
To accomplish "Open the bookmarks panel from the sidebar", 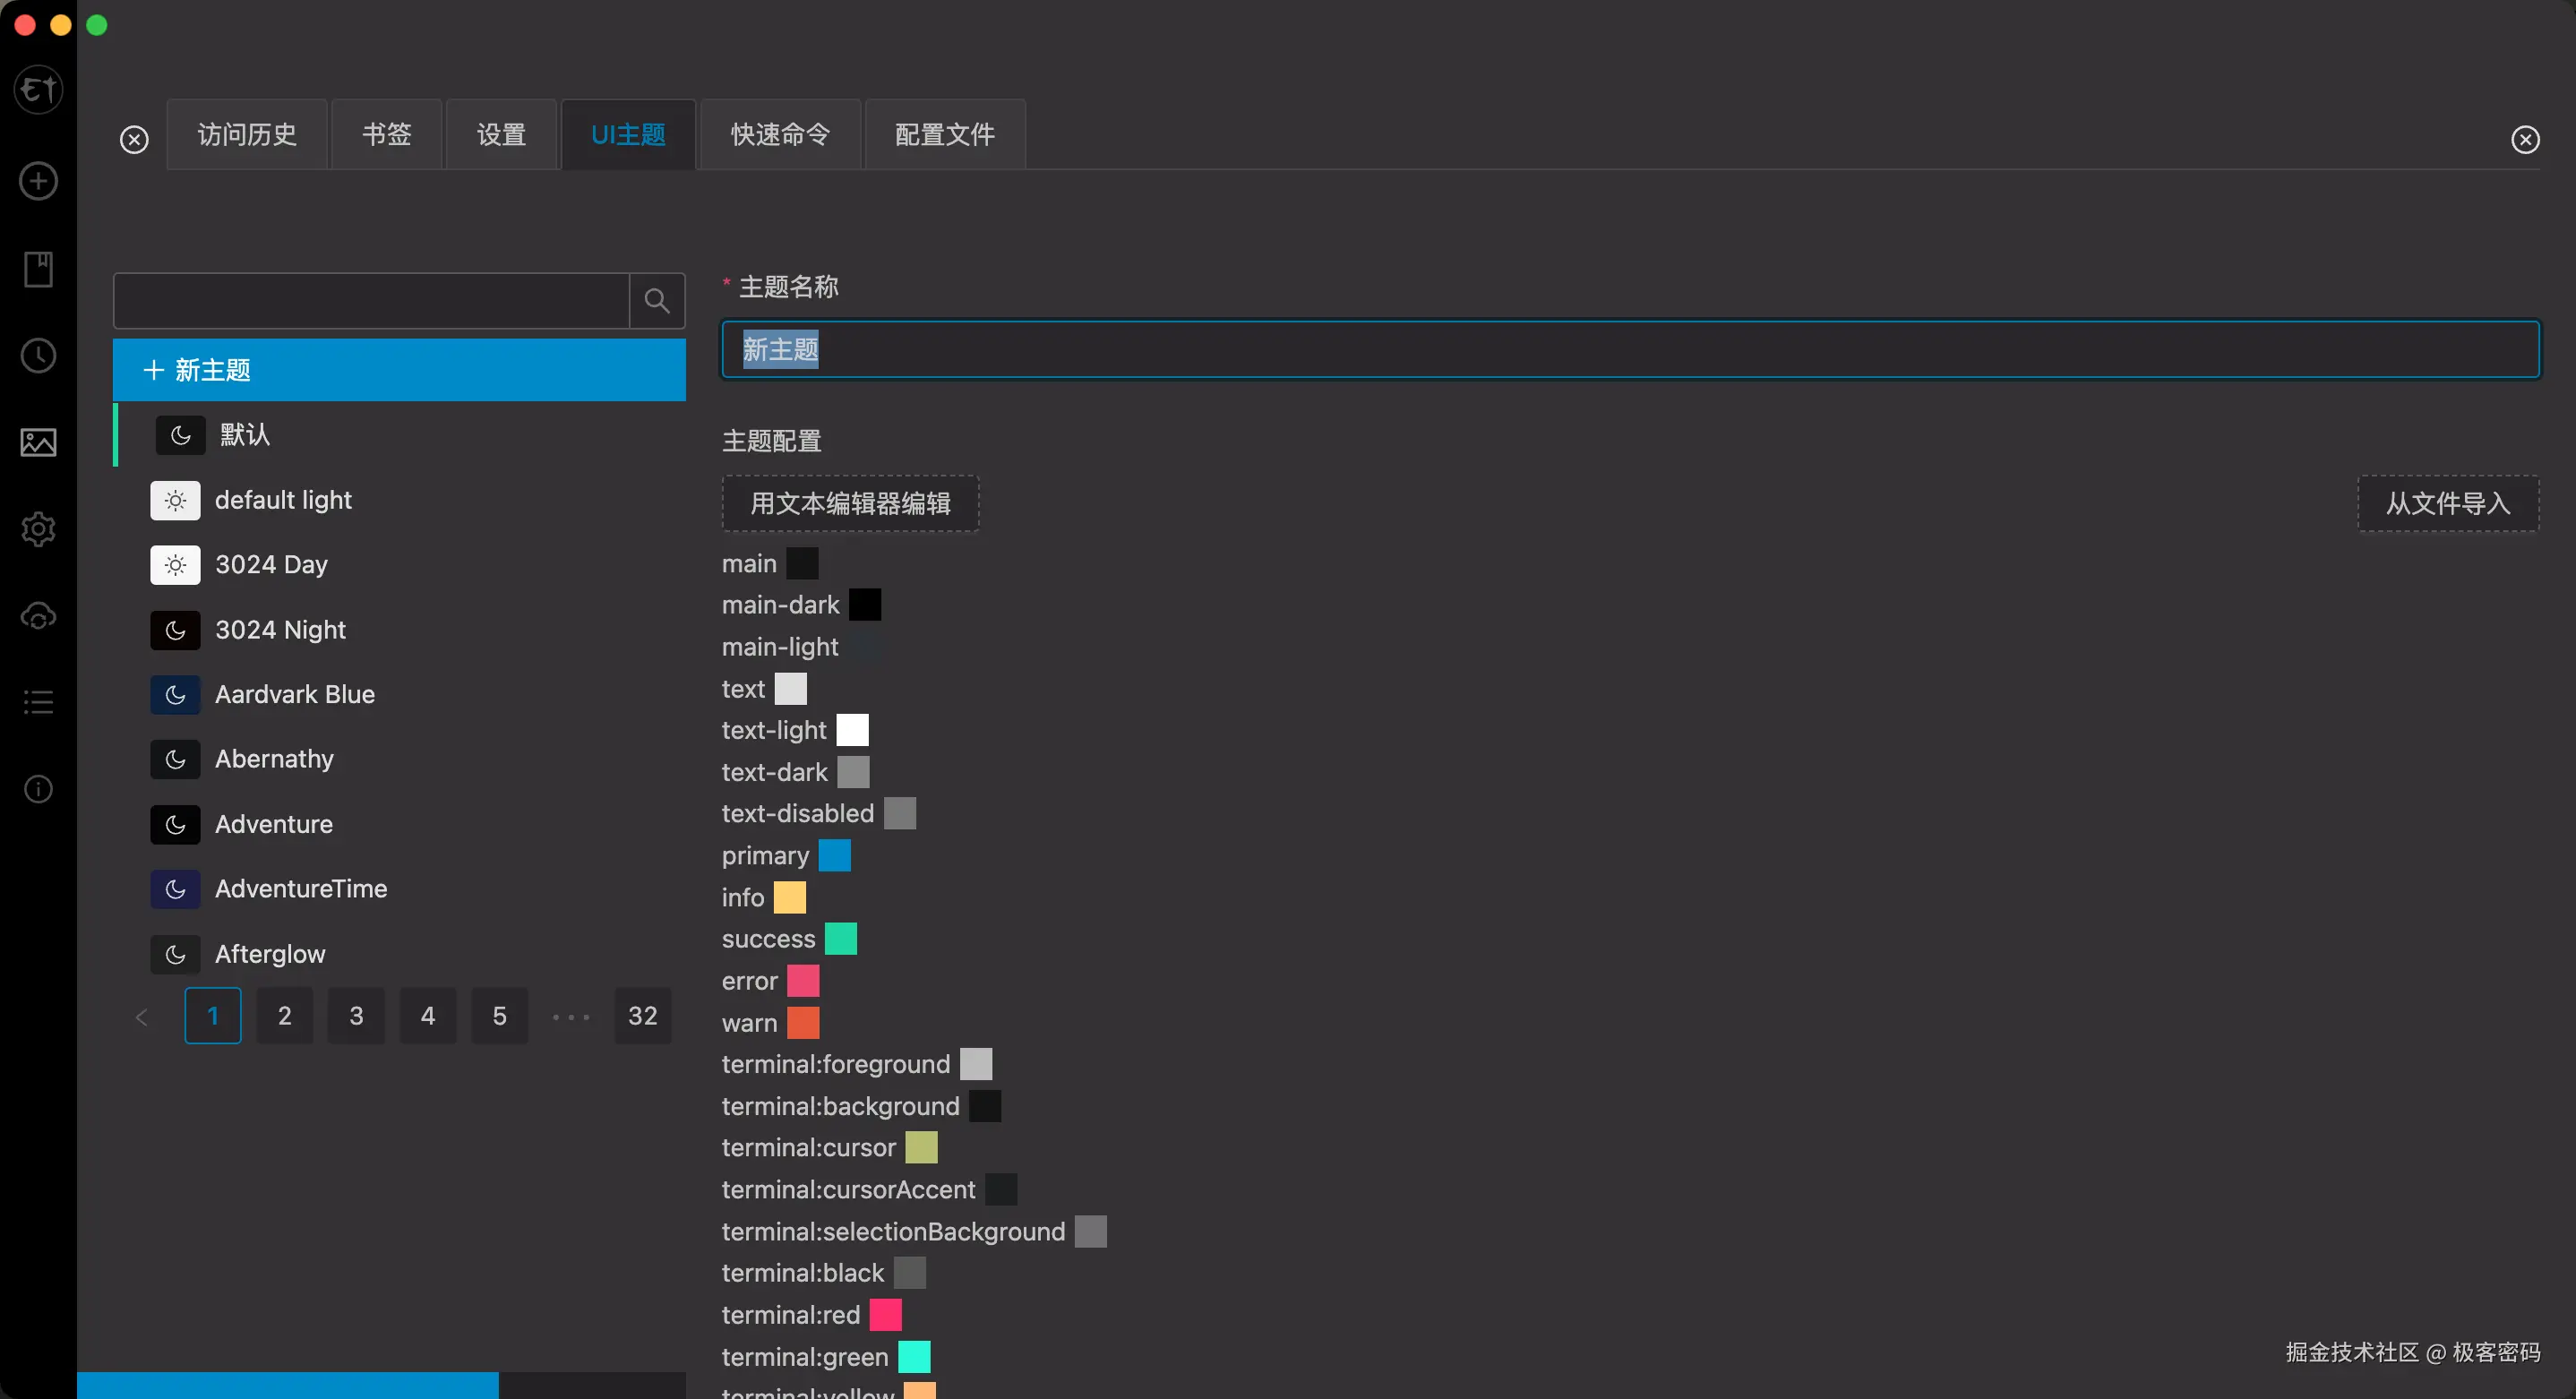I will (37, 268).
